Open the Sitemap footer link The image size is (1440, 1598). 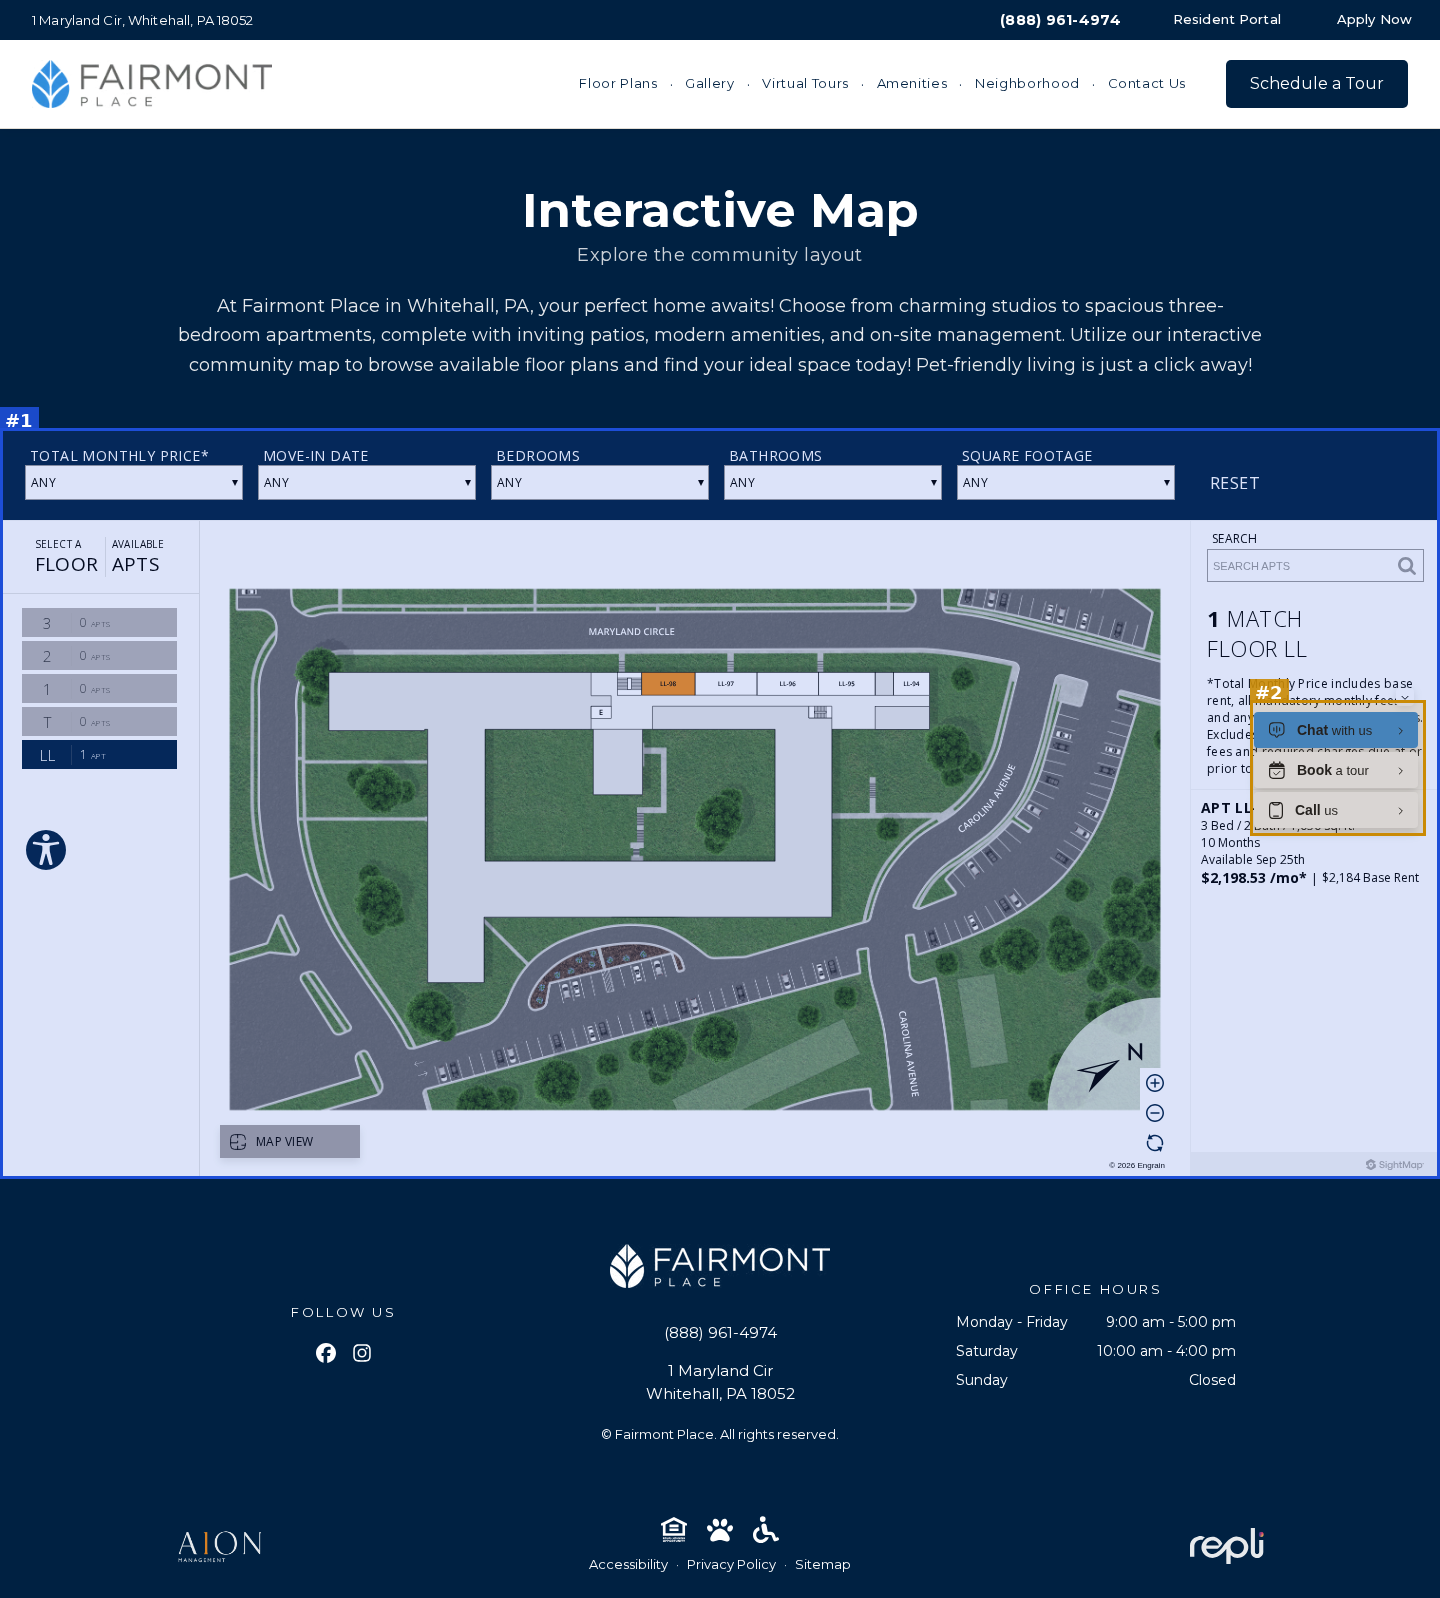[823, 1565]
